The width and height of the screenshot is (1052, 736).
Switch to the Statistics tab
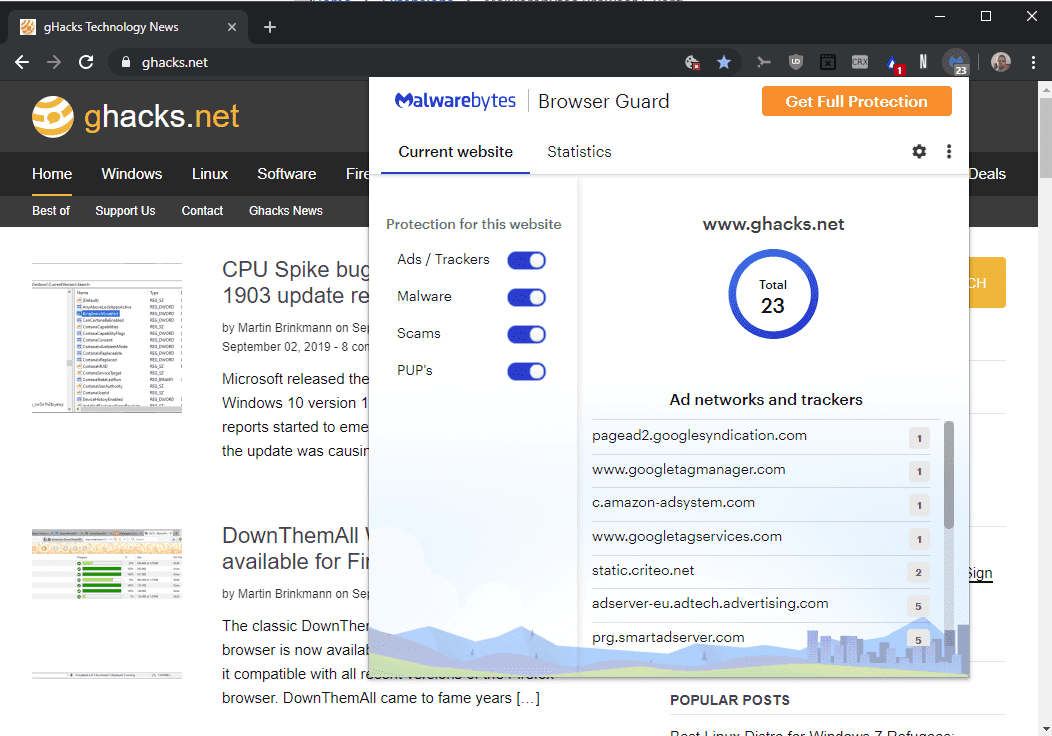pyautogui.click(x=579, y=151)
